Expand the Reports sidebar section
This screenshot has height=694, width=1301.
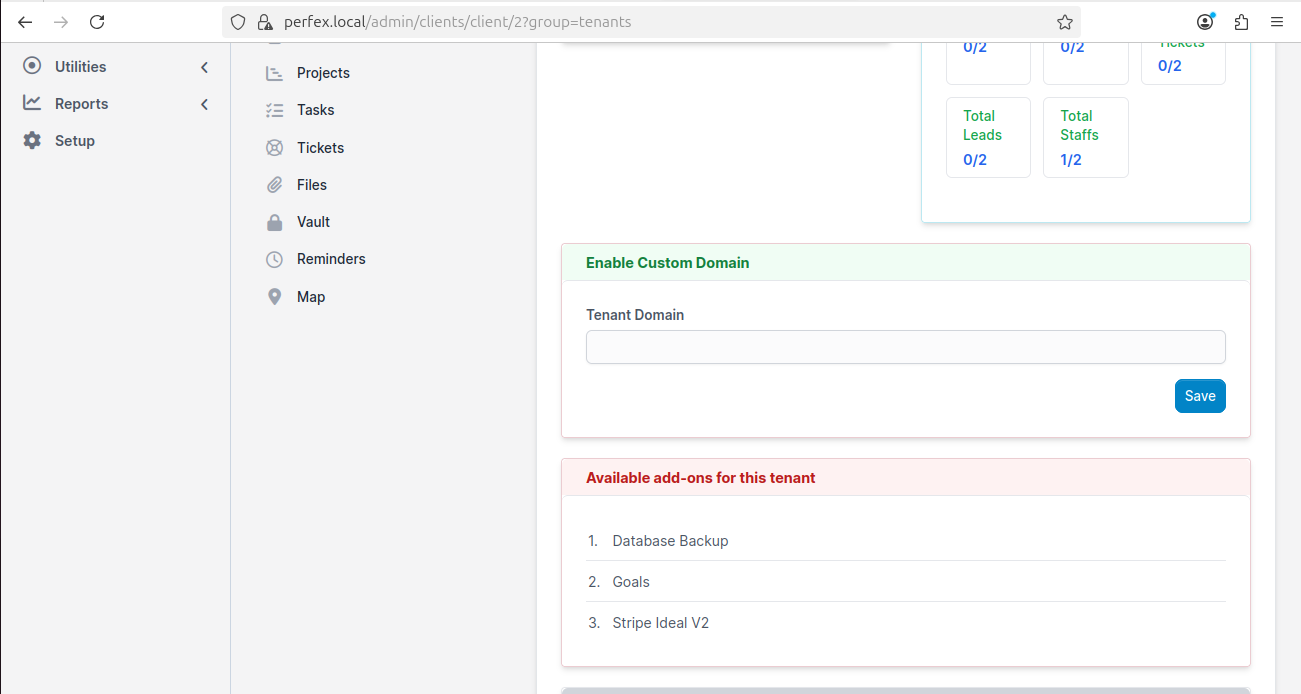point(204,103)
